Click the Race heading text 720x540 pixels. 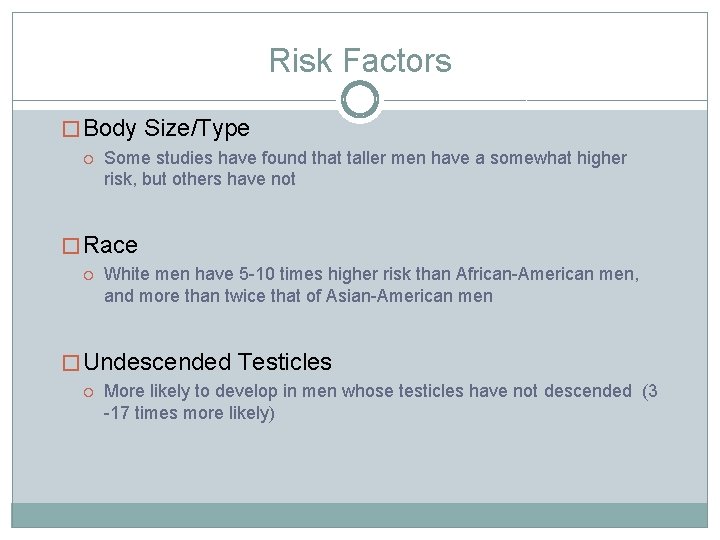click(x=111, y=245)
